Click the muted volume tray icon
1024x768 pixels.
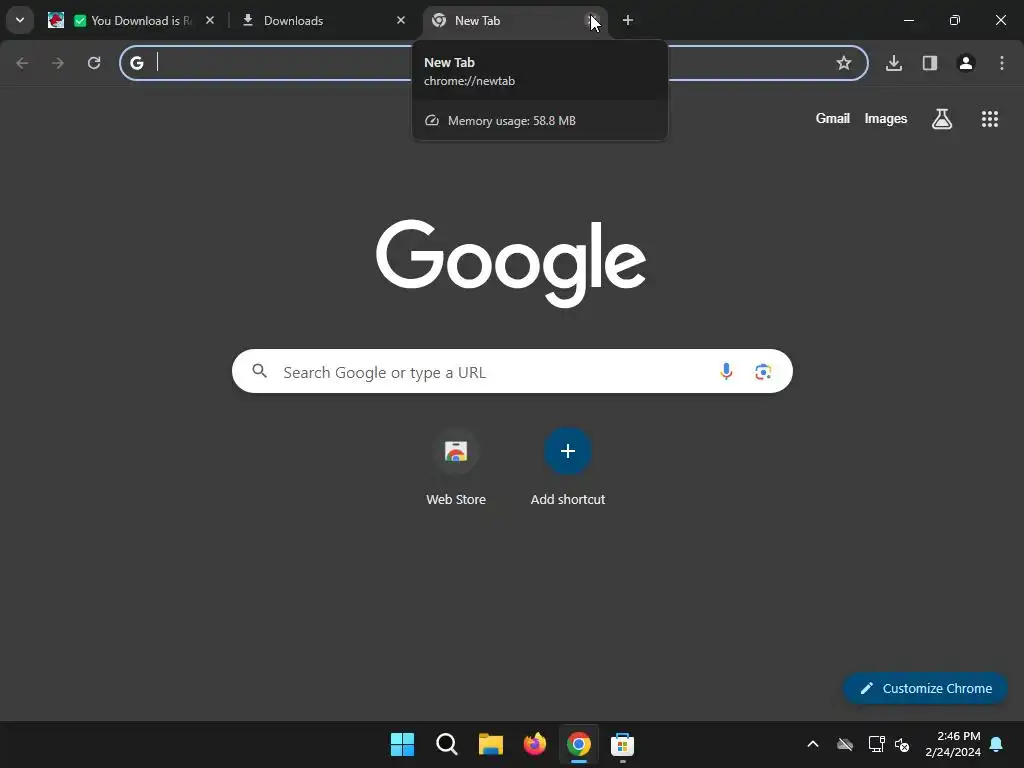tap(903, 744)
